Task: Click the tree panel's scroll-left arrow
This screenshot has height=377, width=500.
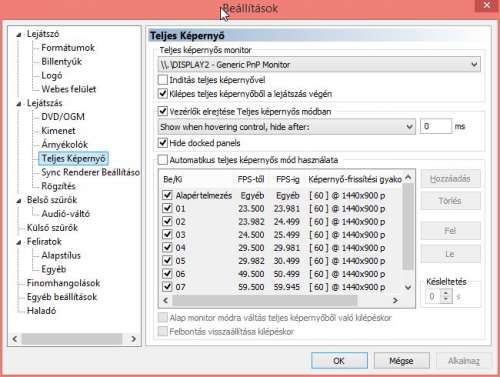Action: pyautogui.click(x=15, y=339)
